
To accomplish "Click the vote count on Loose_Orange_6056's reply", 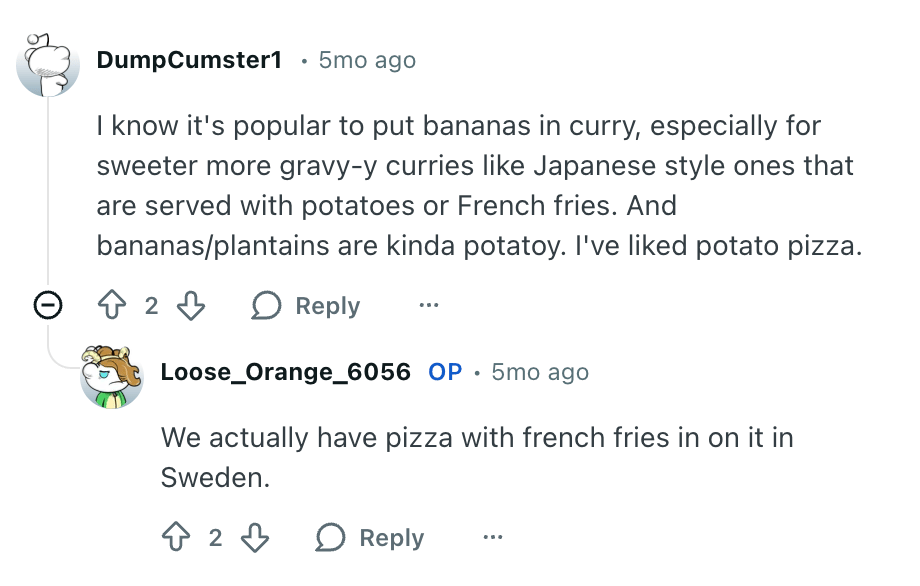I will 215,537.
